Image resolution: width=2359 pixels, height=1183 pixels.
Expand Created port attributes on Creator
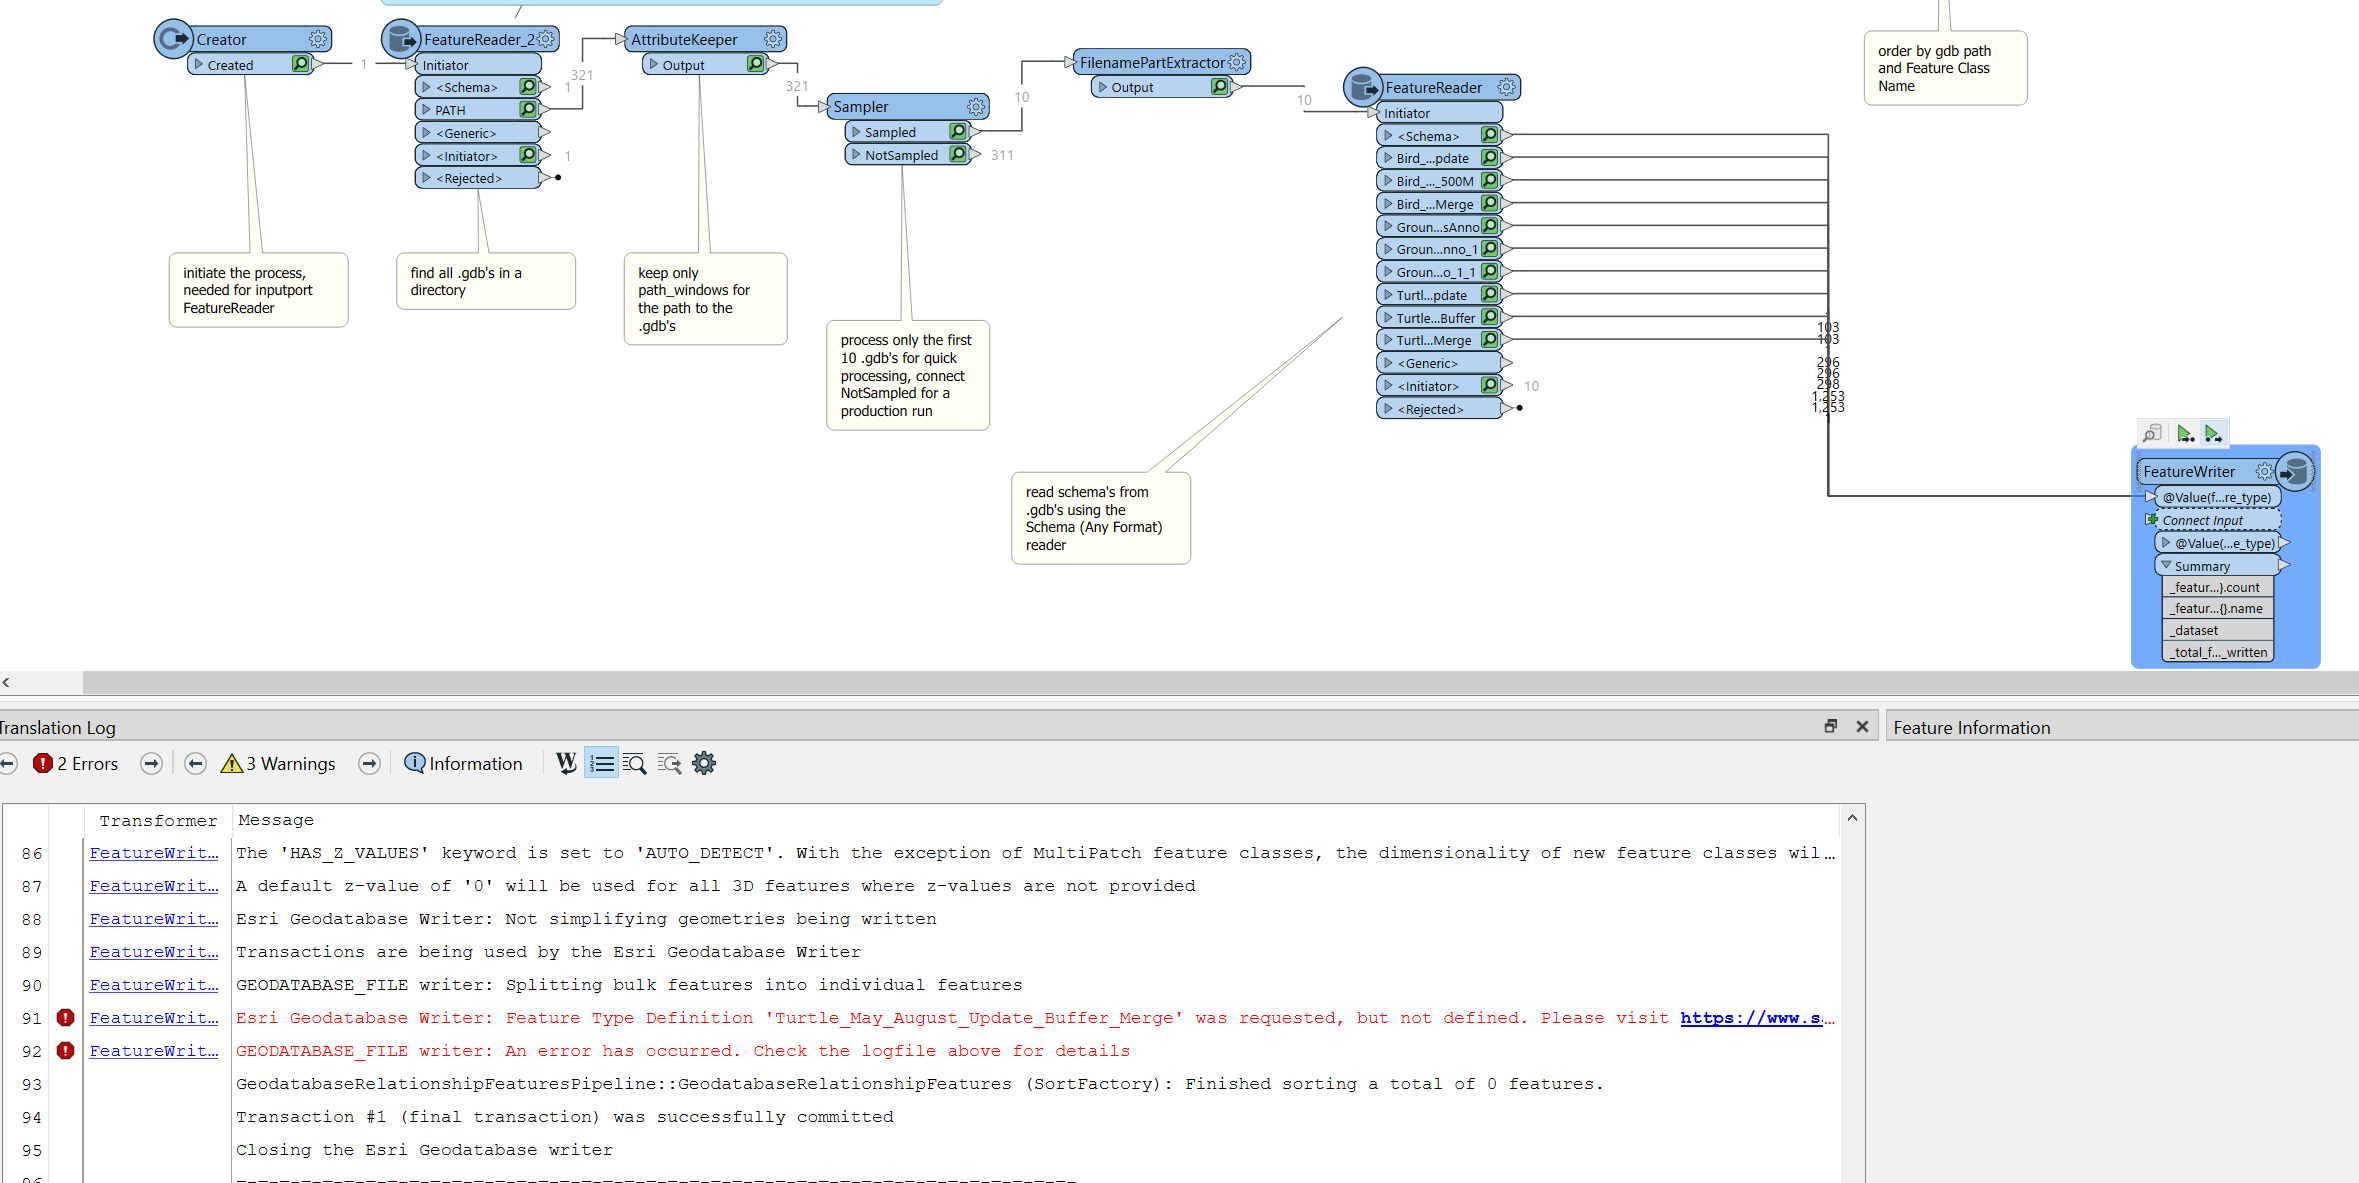pos(199,64)
